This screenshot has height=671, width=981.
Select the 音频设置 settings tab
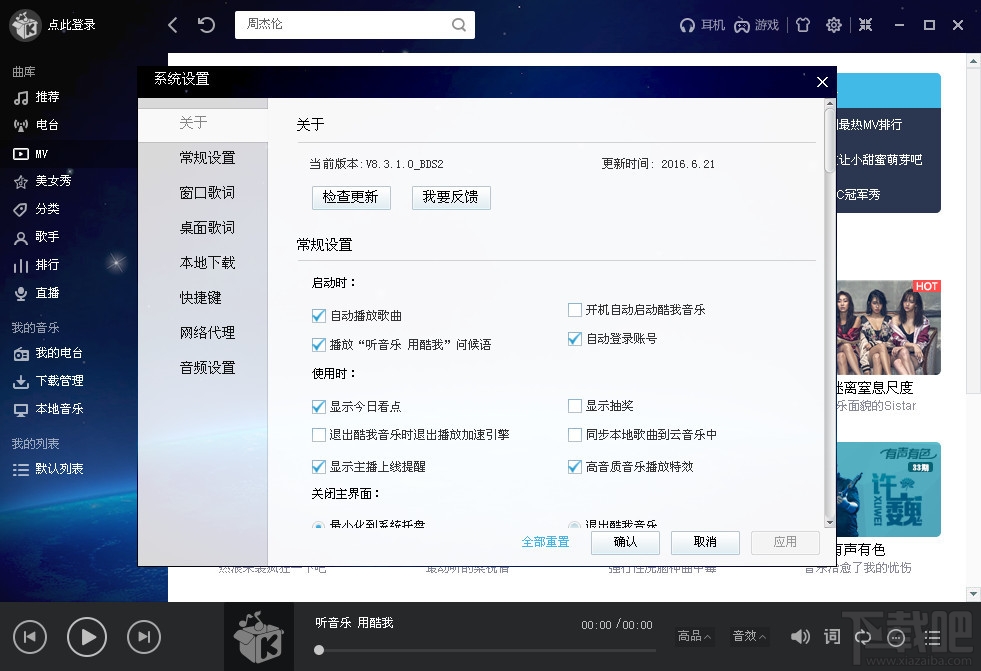click(207, 368)
